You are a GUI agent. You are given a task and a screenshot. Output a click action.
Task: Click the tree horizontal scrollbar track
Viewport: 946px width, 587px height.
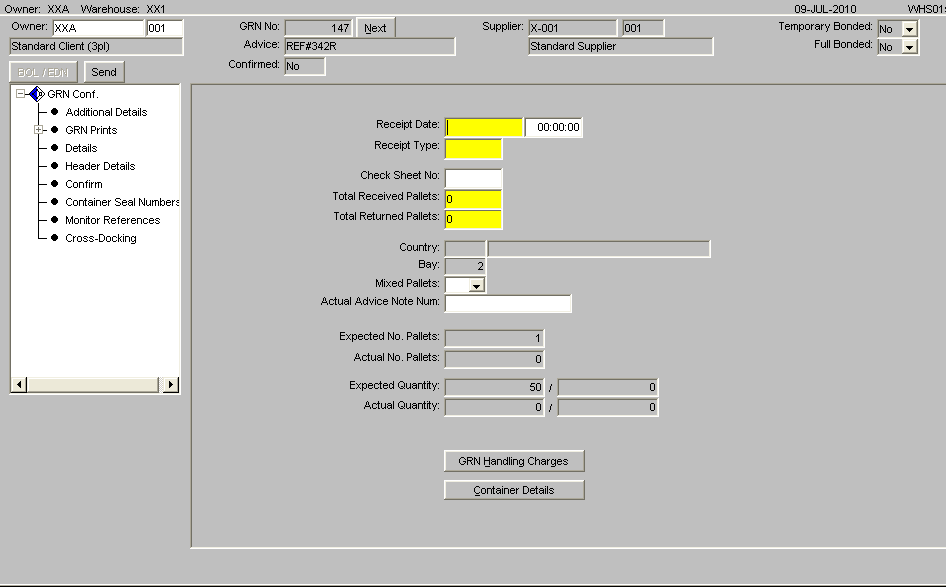[x=95, y=384]
